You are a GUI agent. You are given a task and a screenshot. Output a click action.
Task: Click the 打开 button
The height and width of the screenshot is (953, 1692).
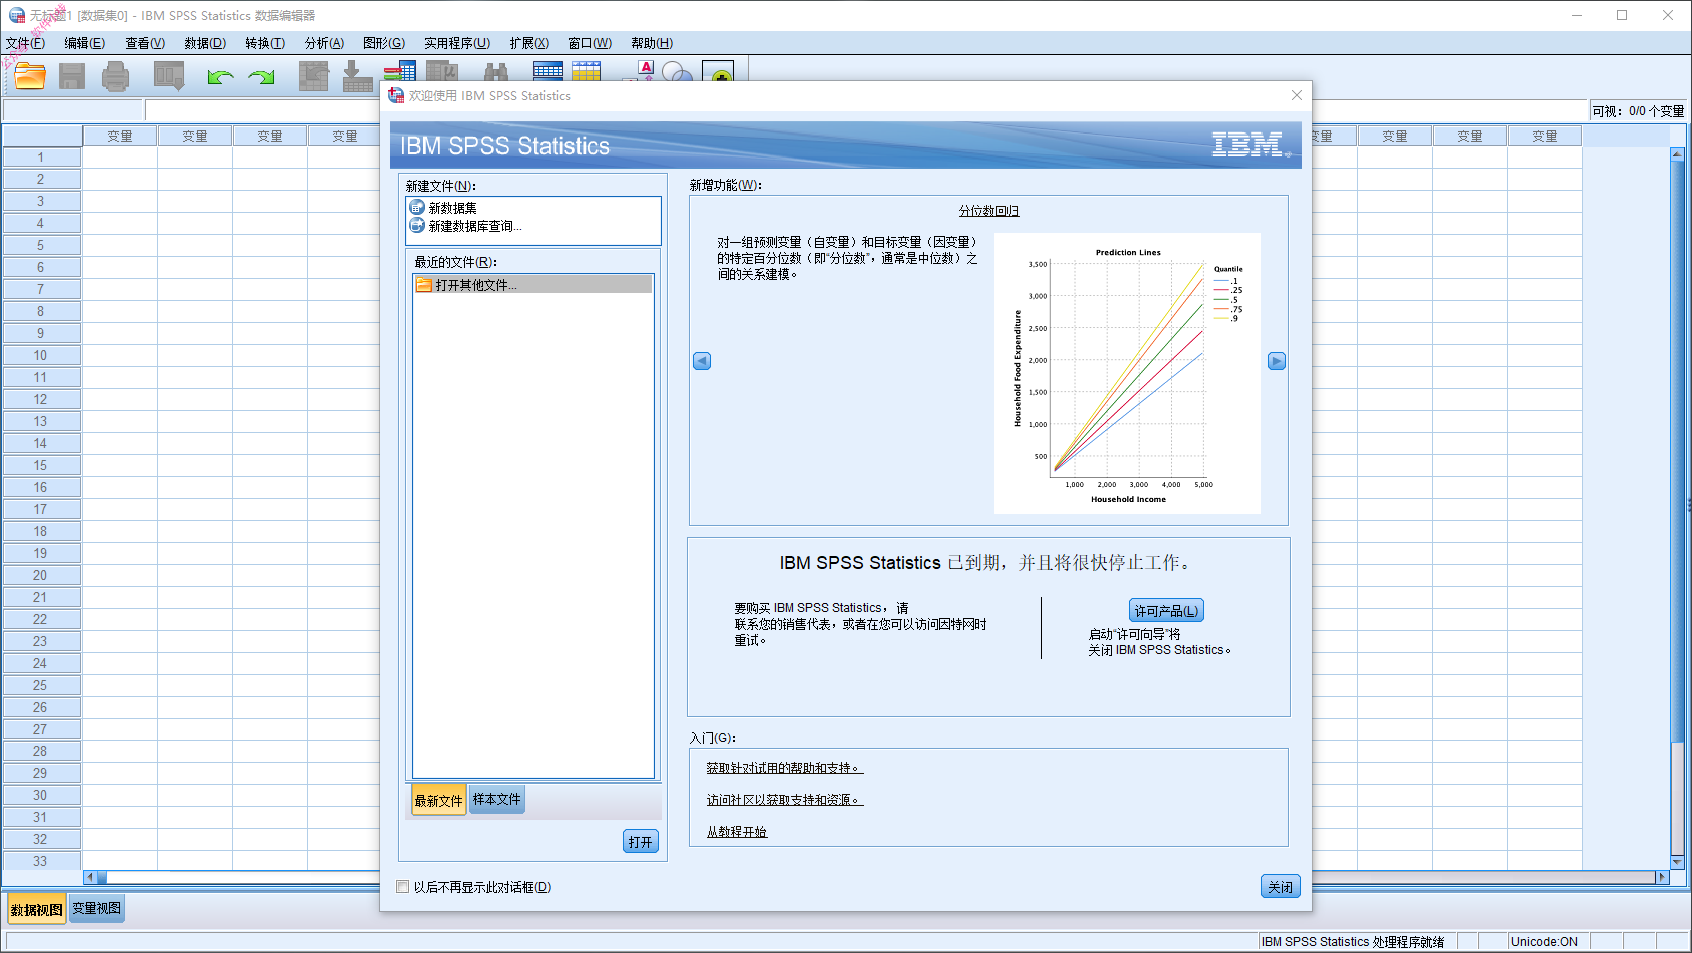coord(641,842)
